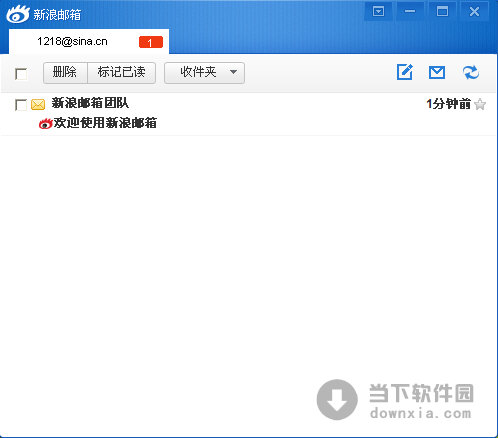Open the title bar dropdown menu icon
The width and height of the screenshot is (498, 438).
pyautogui.click(x=378, y=12)
